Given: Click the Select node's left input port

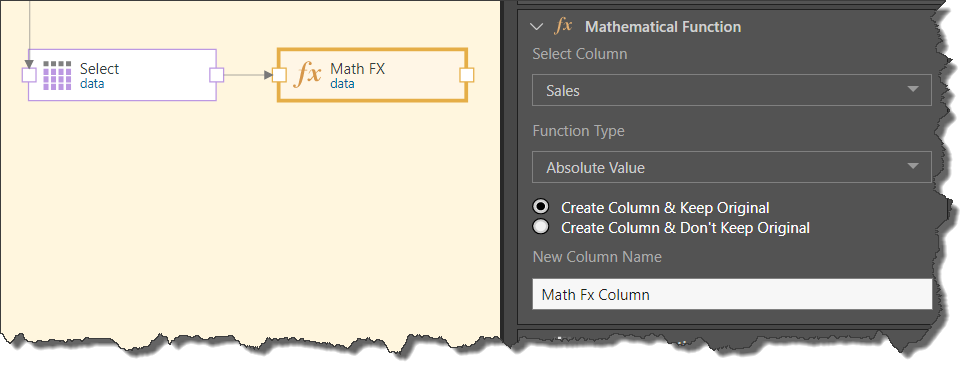Looking at the screenshot, I should point(29,75).
